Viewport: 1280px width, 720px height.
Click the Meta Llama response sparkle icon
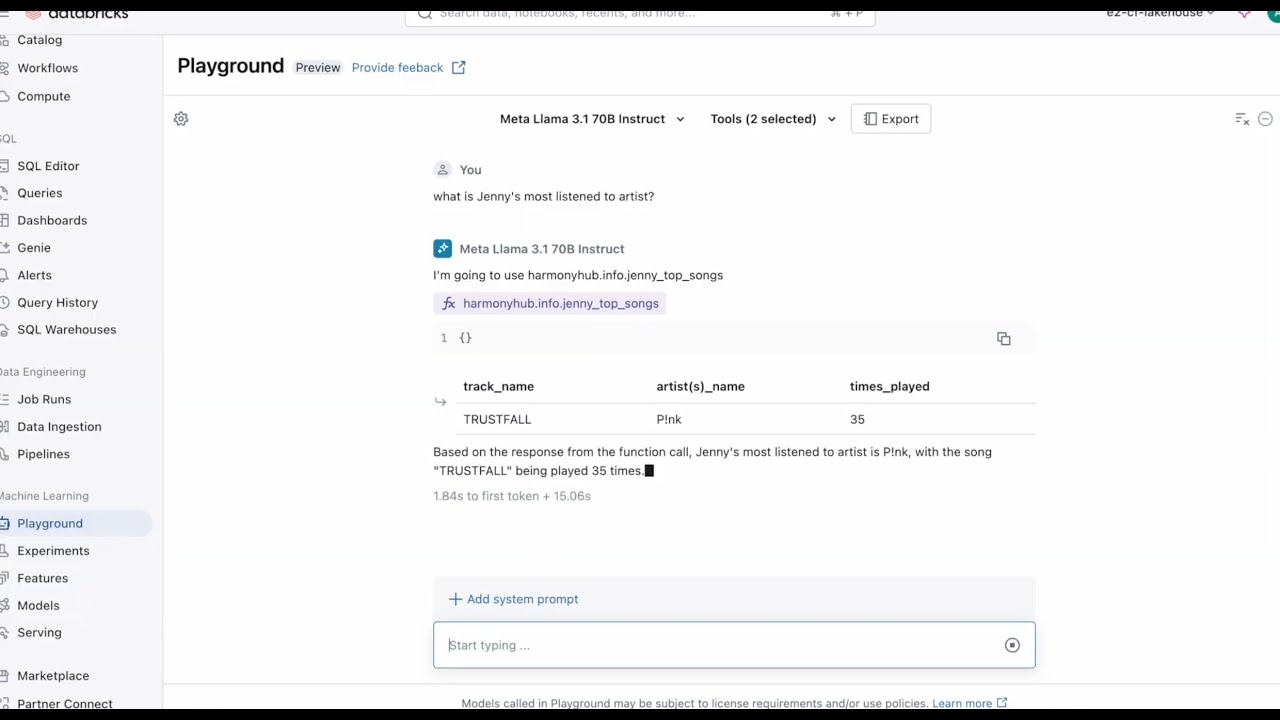(x=442, y=249)
